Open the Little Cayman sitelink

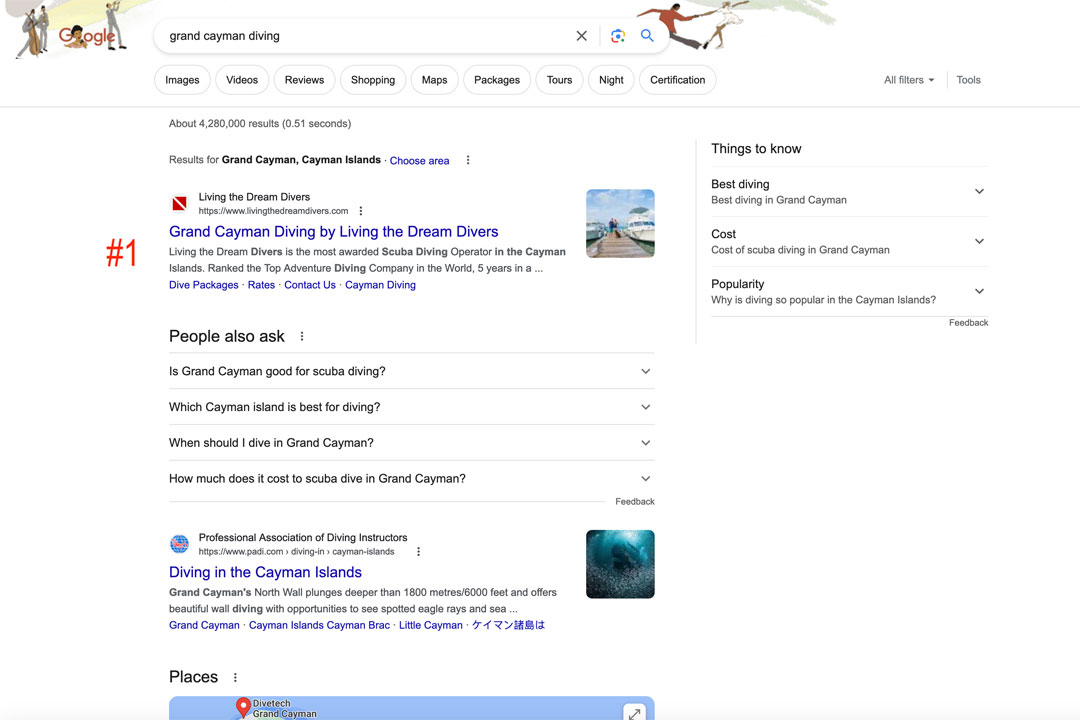tap(430, 625)
